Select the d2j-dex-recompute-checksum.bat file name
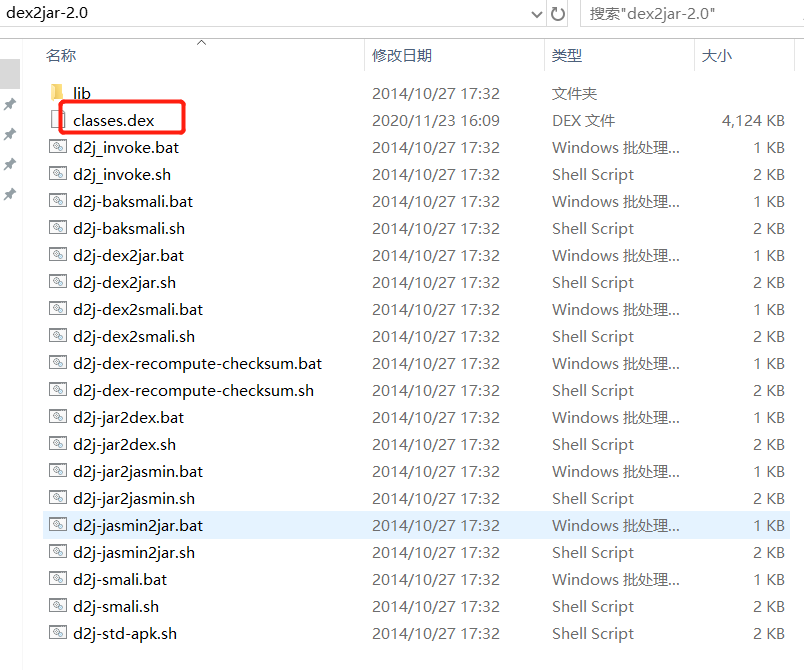This screenshot has height=670, width=804. 197,363
